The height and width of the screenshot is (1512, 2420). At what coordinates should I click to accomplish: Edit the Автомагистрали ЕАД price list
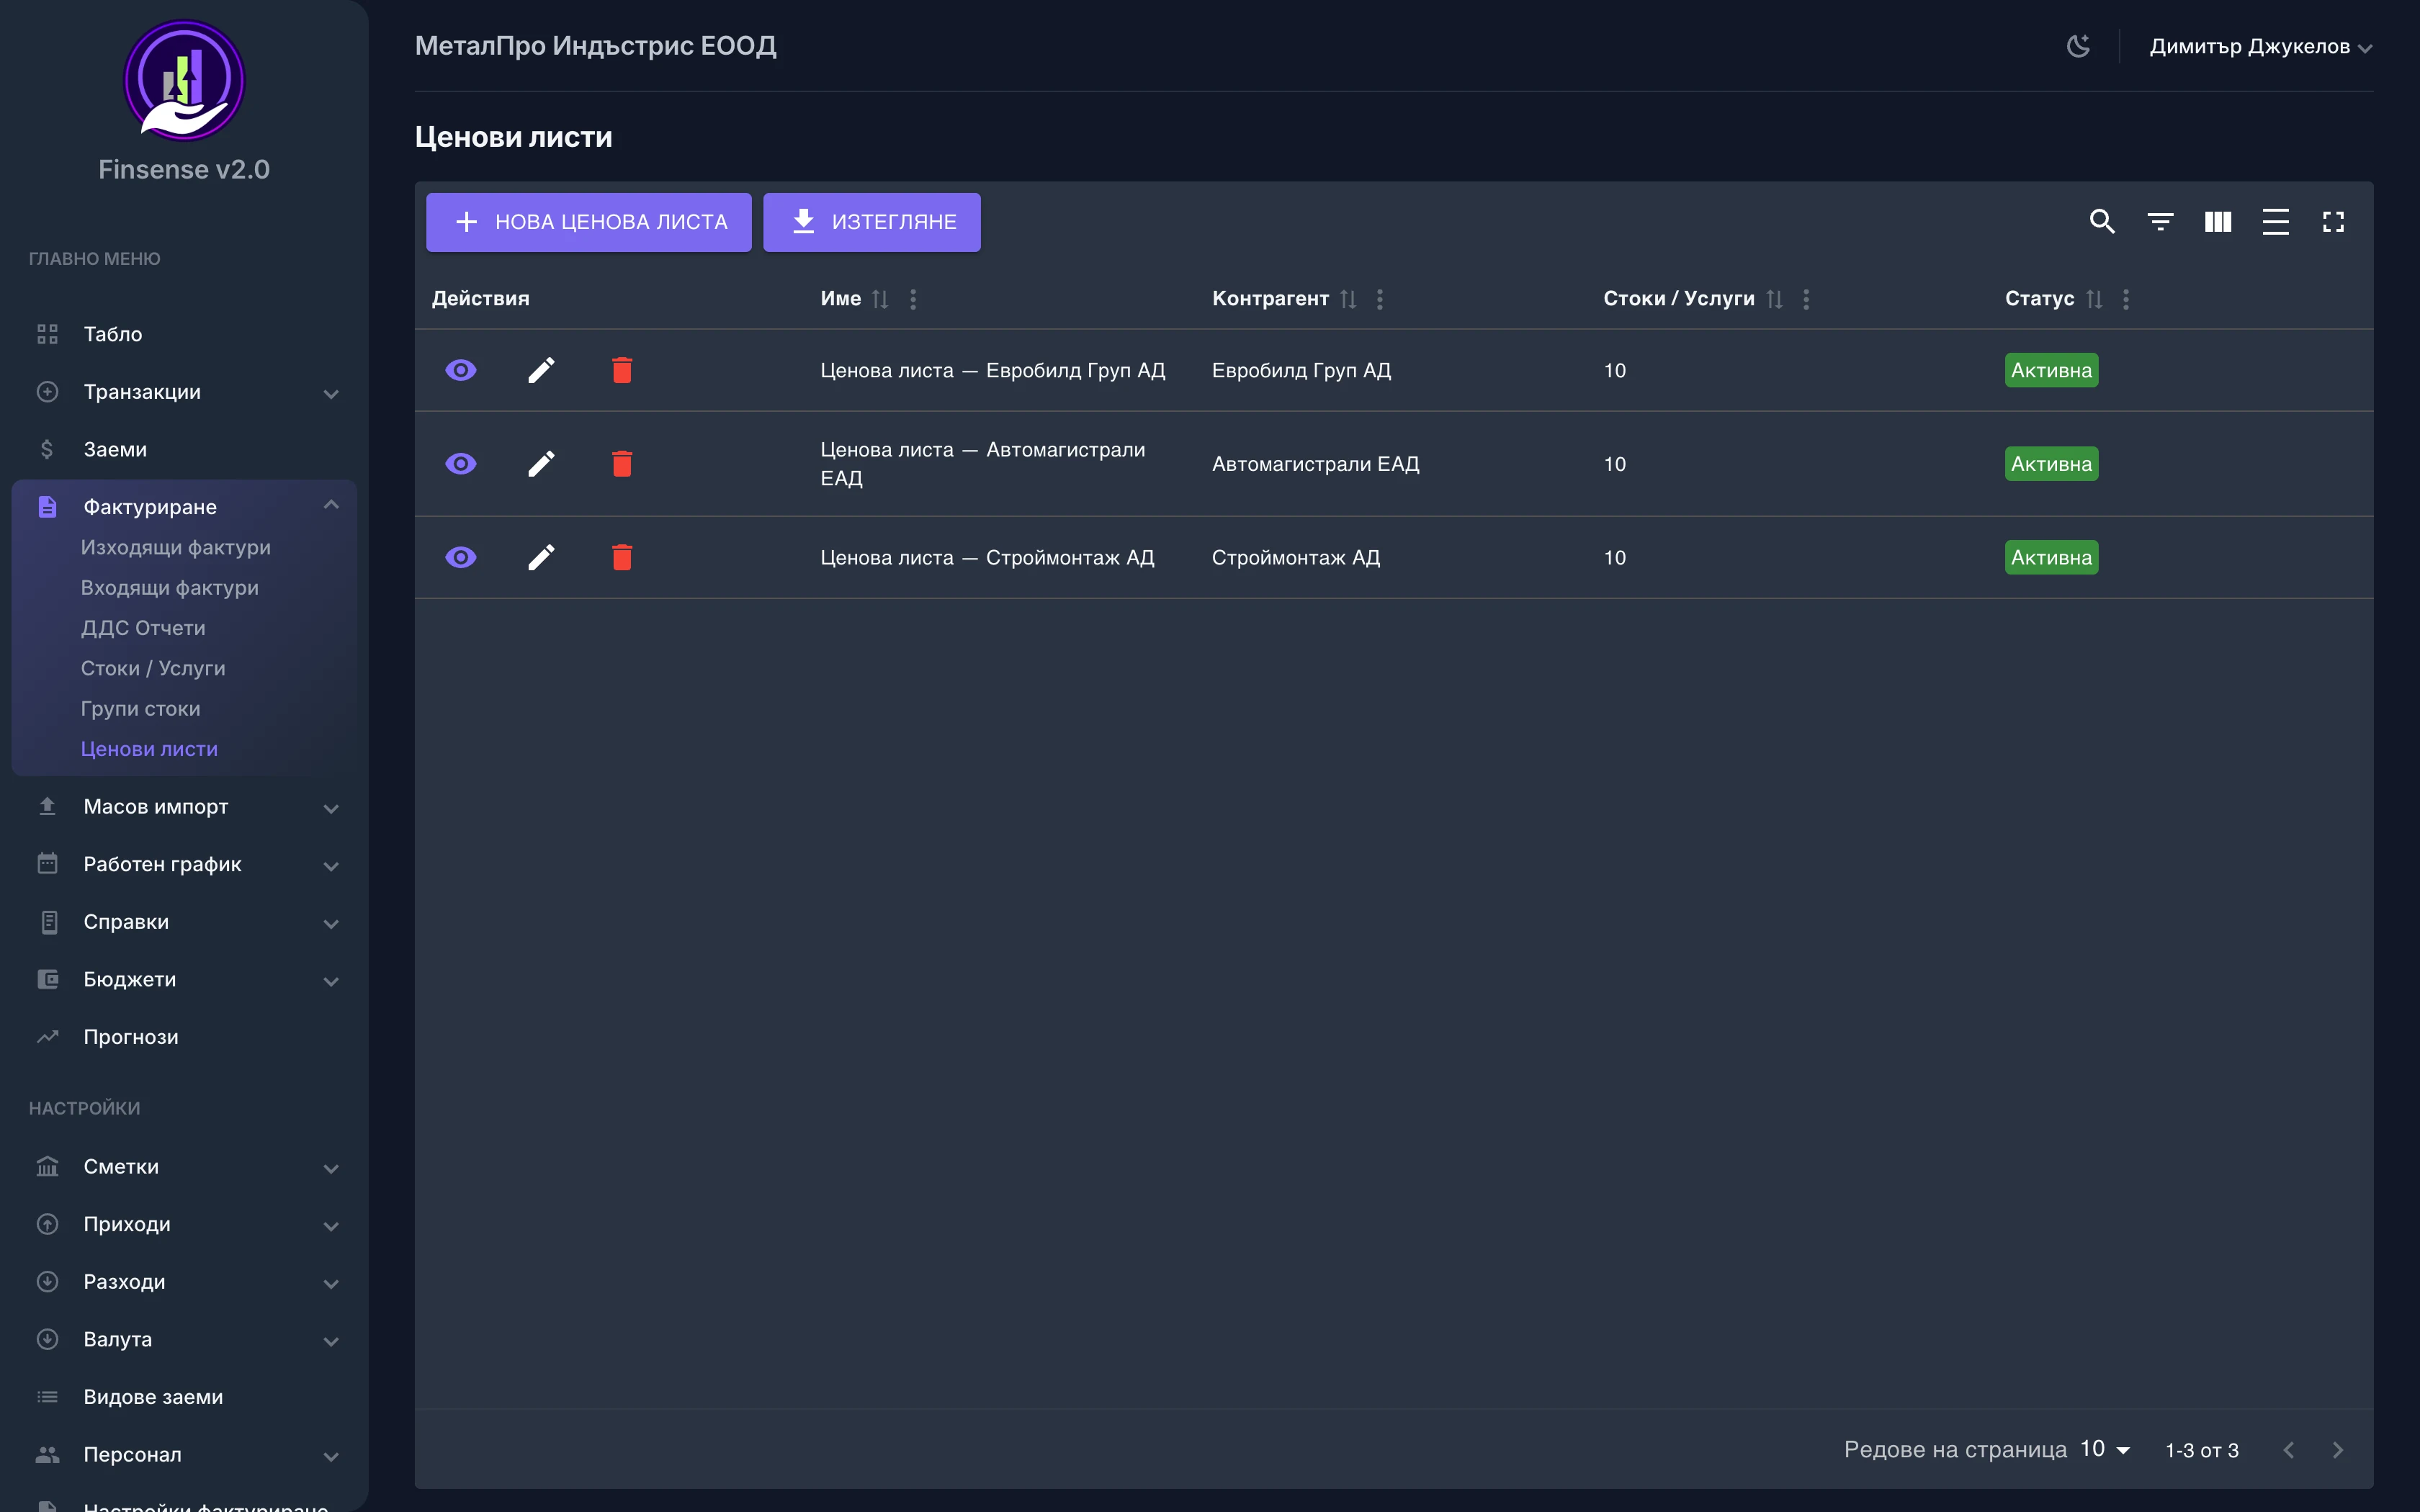(541, 464)
